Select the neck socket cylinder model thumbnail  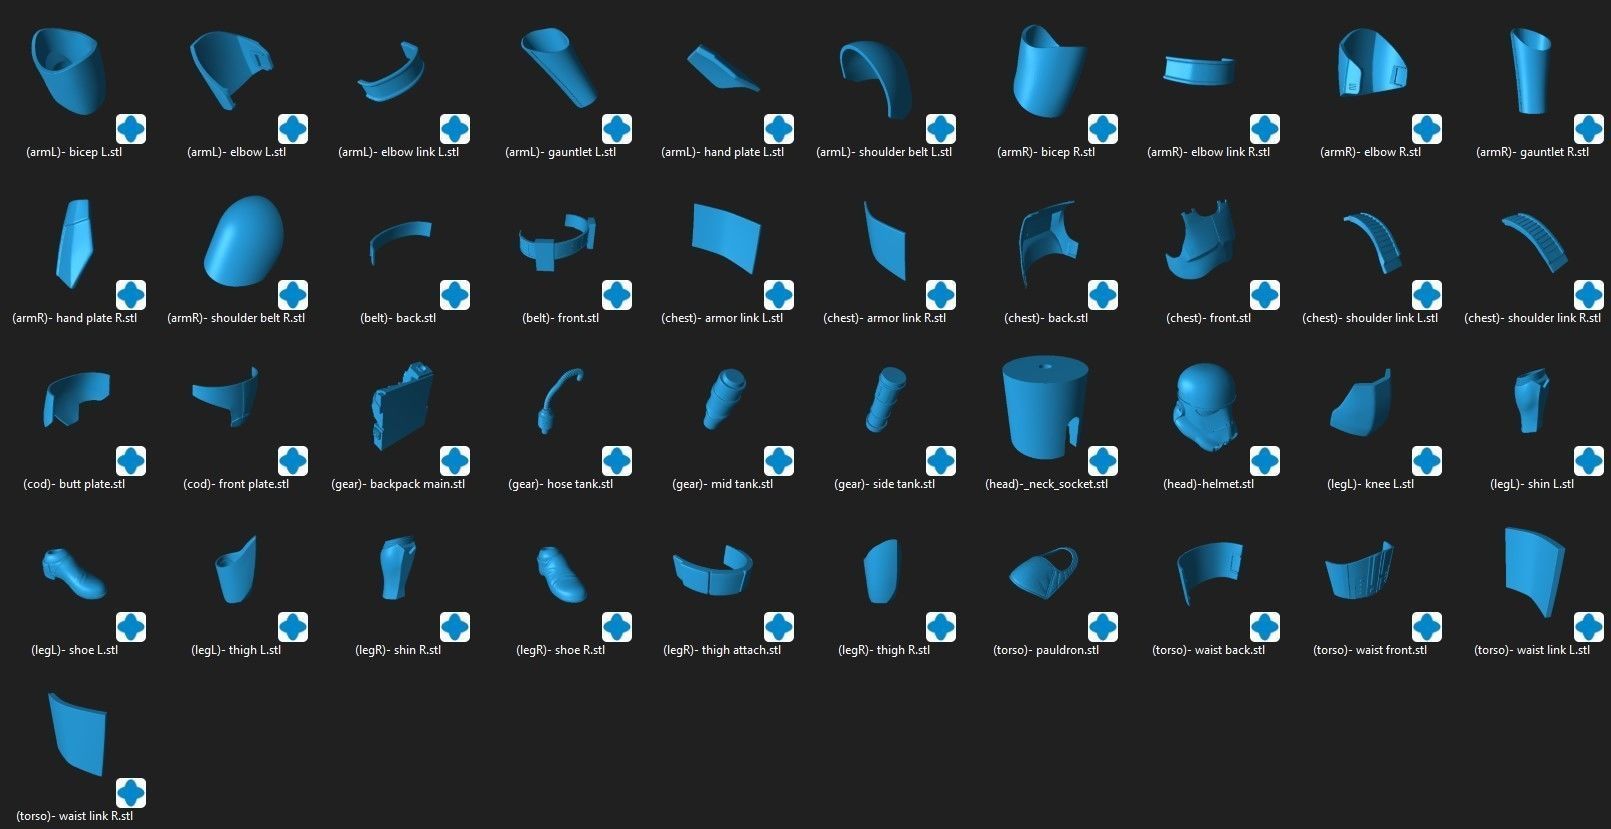point(1045,408)
